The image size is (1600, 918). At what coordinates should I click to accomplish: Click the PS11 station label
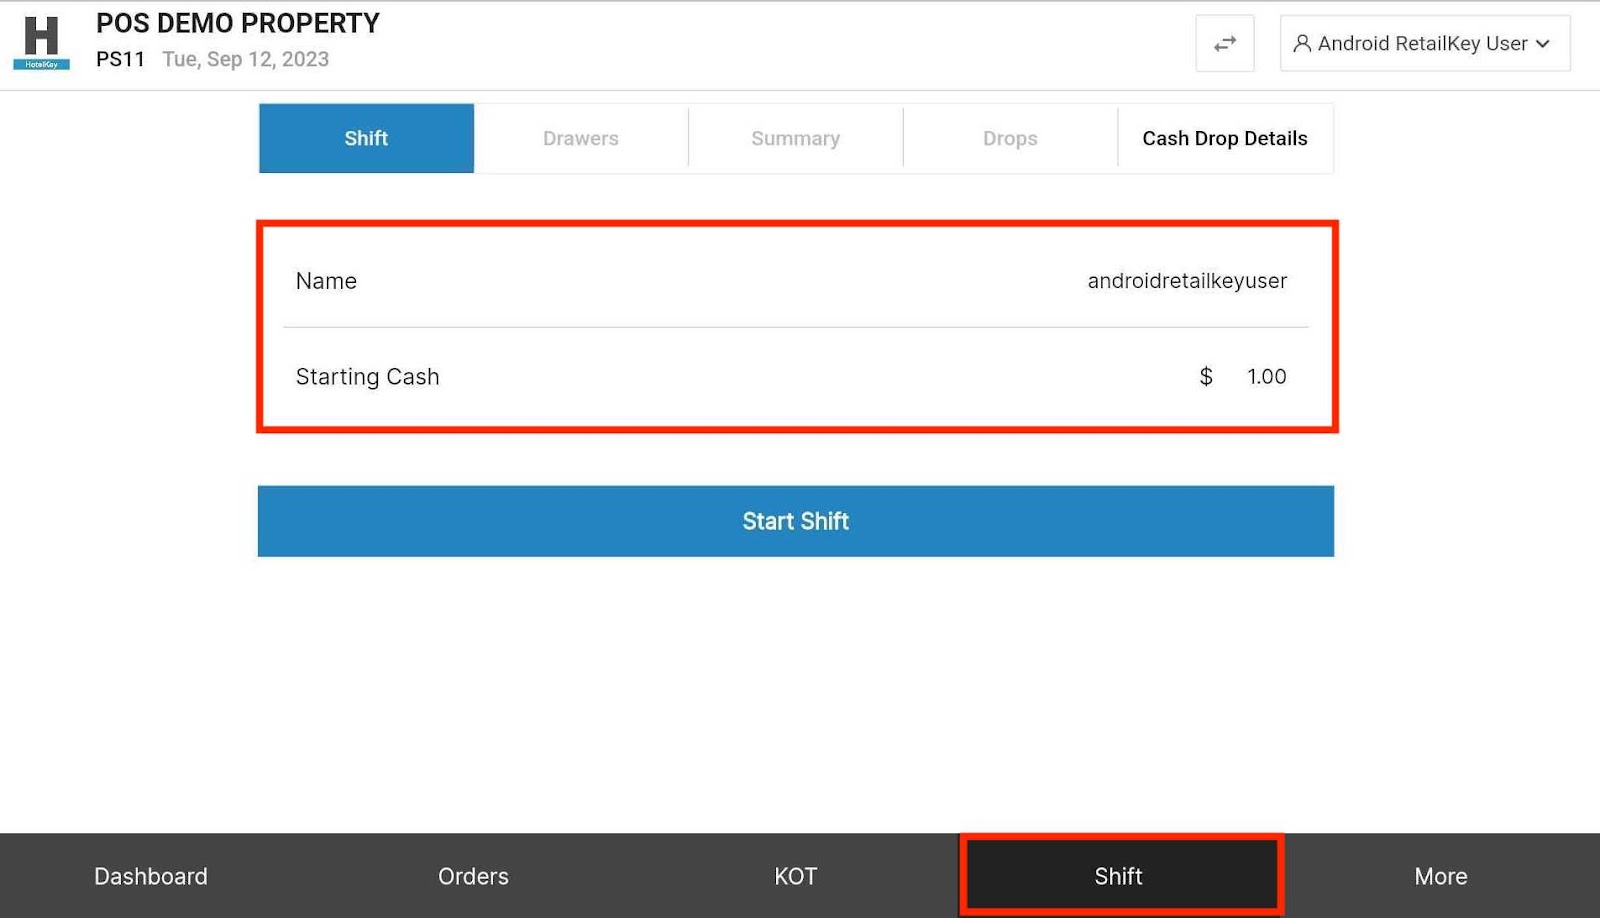click(x=121, y=59)
